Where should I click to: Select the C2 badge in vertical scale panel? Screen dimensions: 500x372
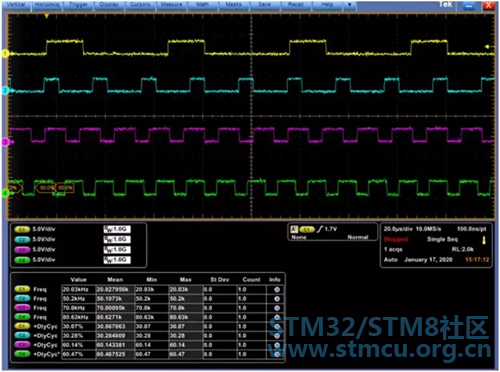click(x=22, y=239)
